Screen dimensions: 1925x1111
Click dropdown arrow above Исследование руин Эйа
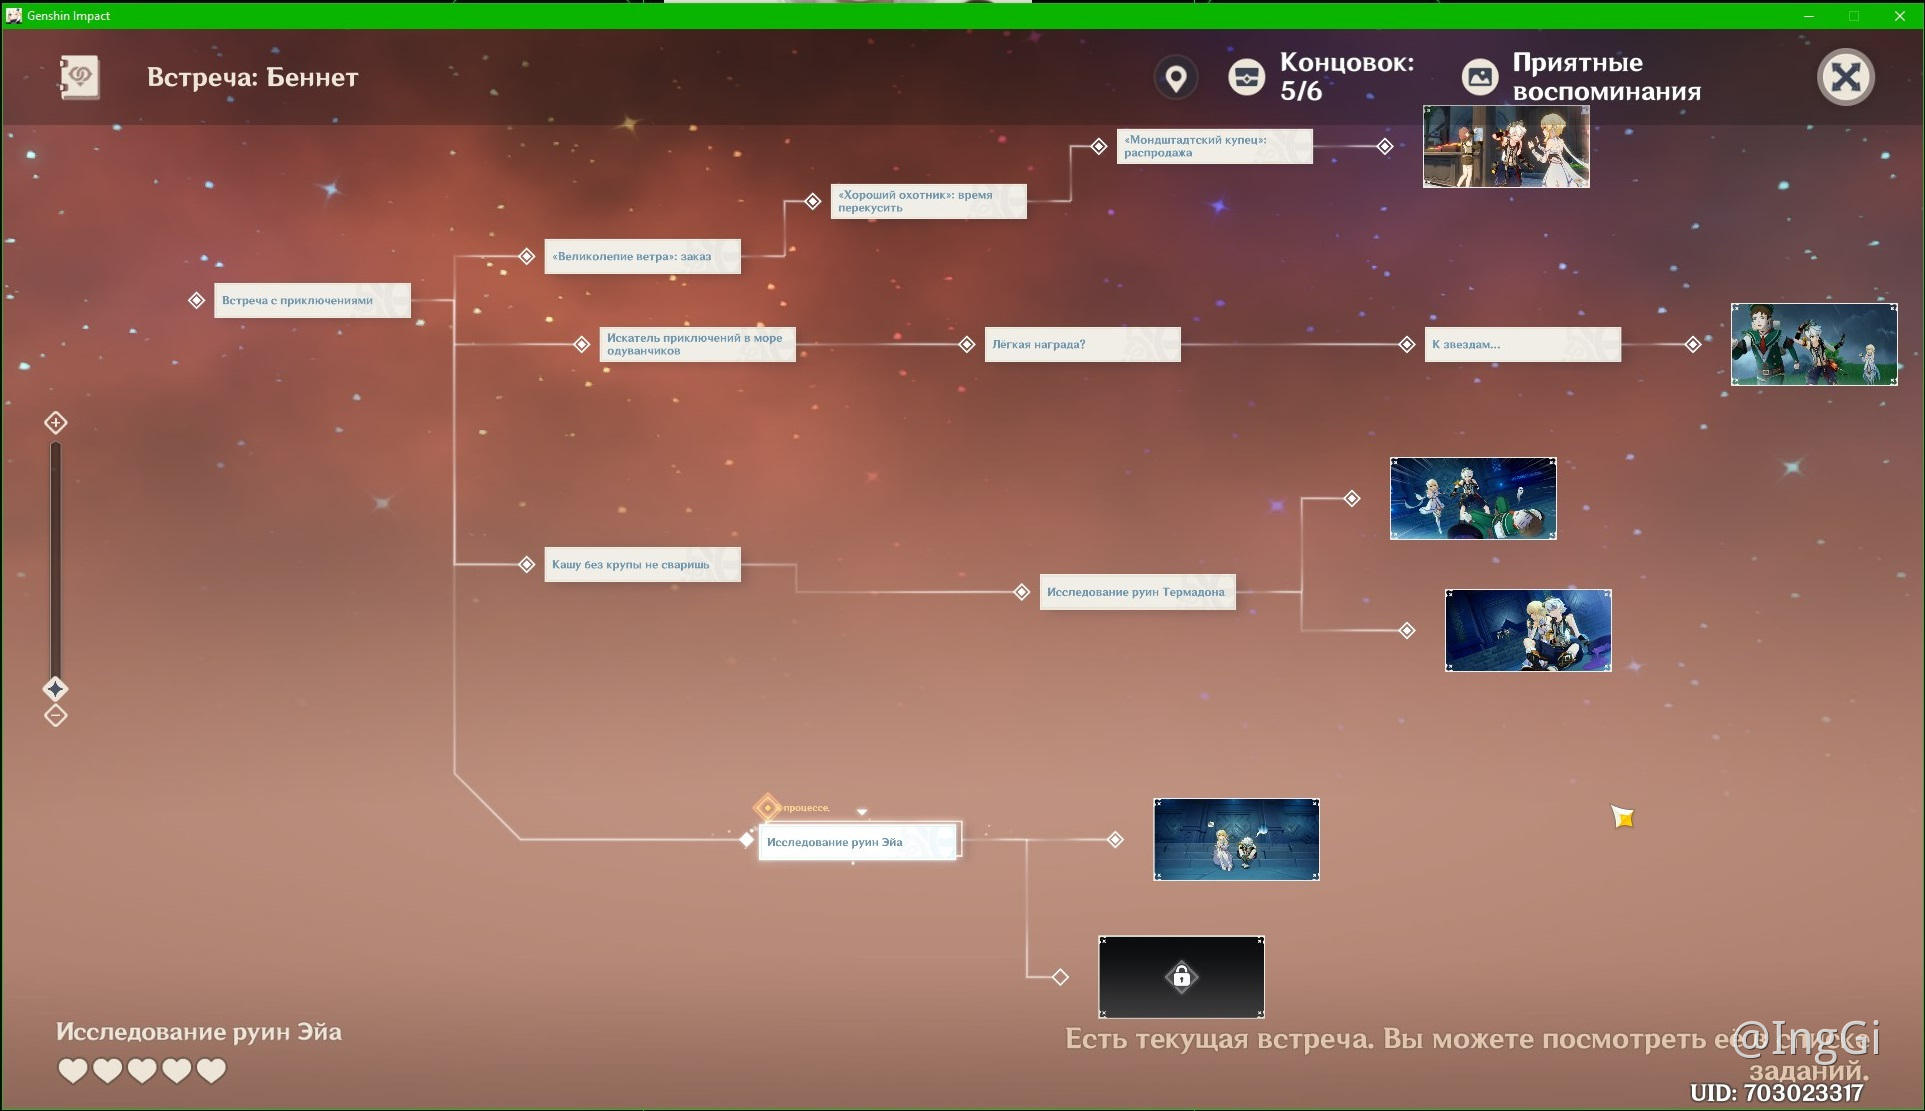click(862, 811)
